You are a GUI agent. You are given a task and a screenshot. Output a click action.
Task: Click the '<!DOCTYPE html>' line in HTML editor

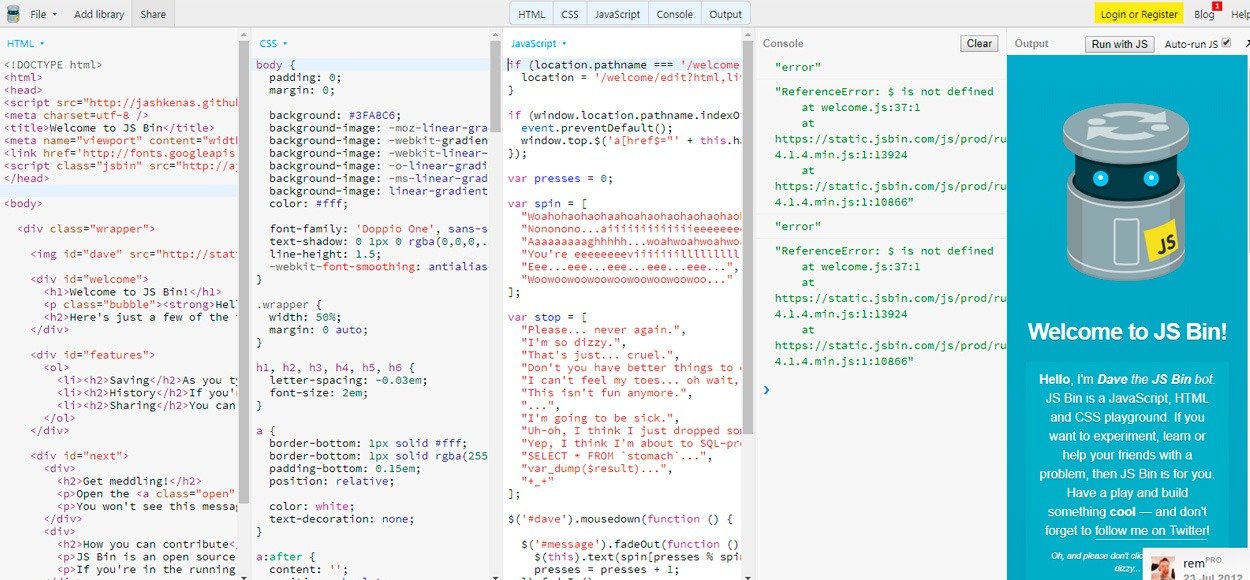53,65
